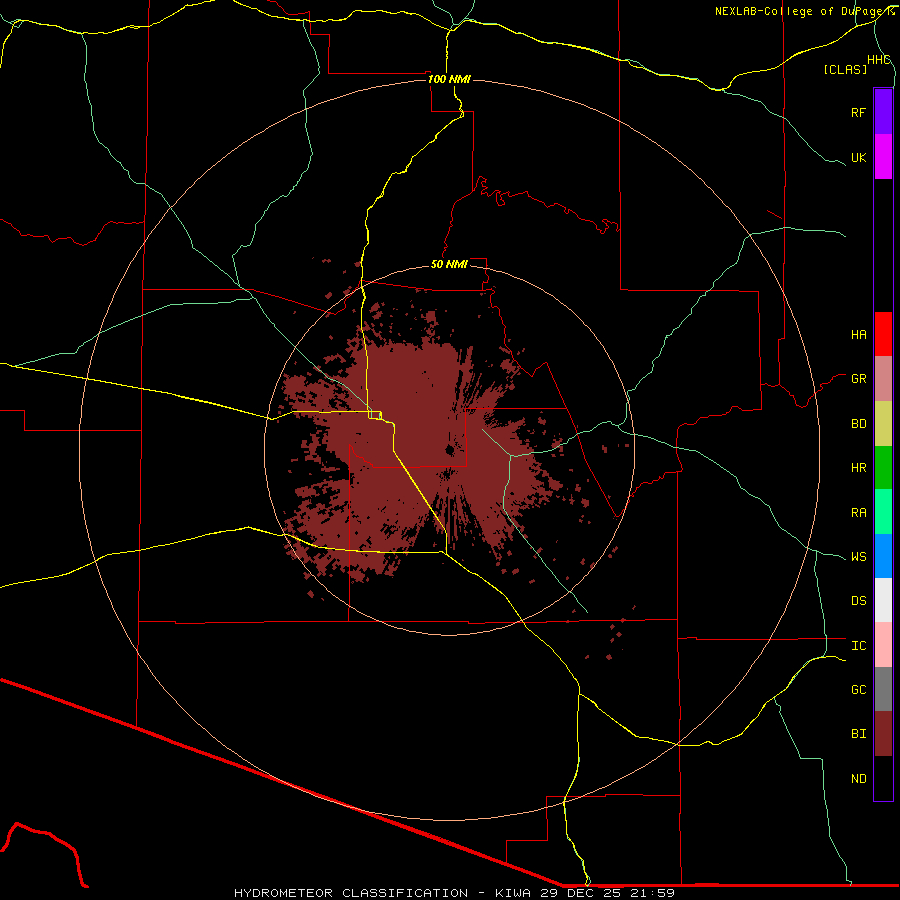
Task: Click the RF purple legend swatch
Action: pyautogui.click(x=883, y=112)
